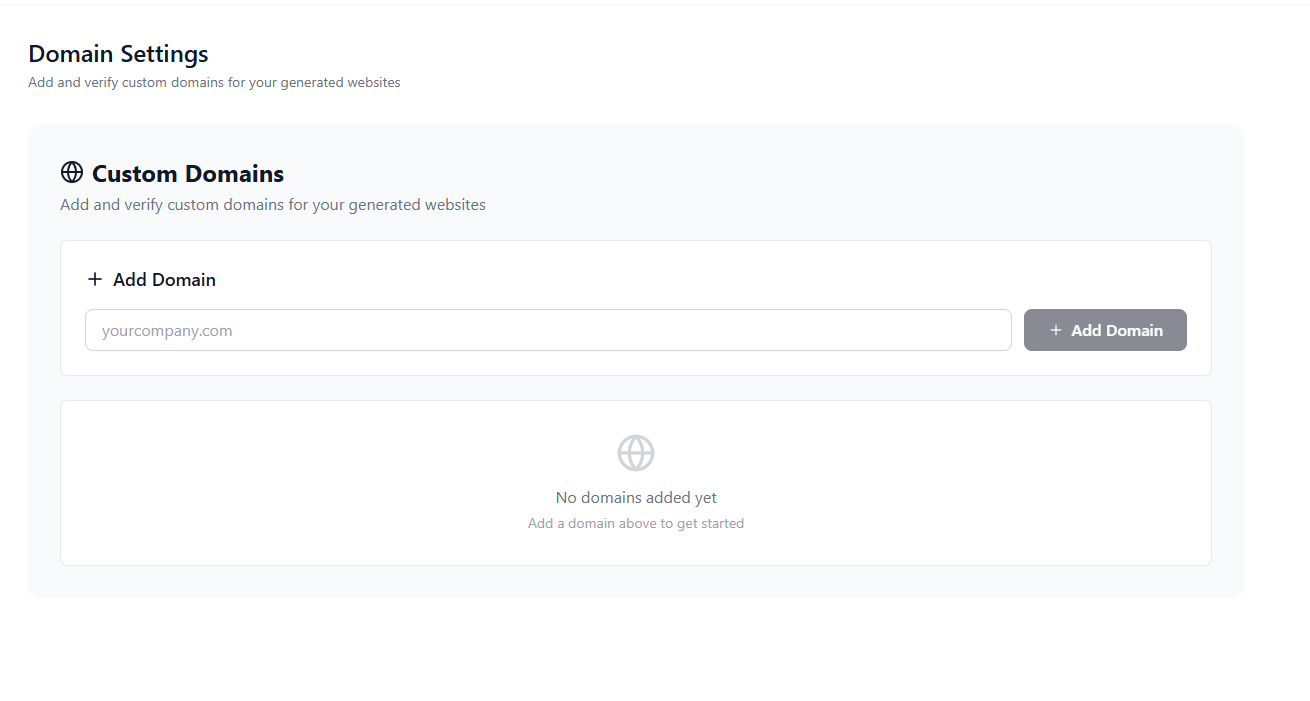Click the empty domains list placeholder card

(636, 483)
